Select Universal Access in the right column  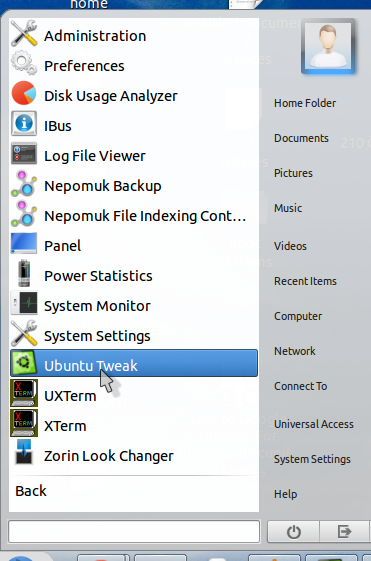313,424
